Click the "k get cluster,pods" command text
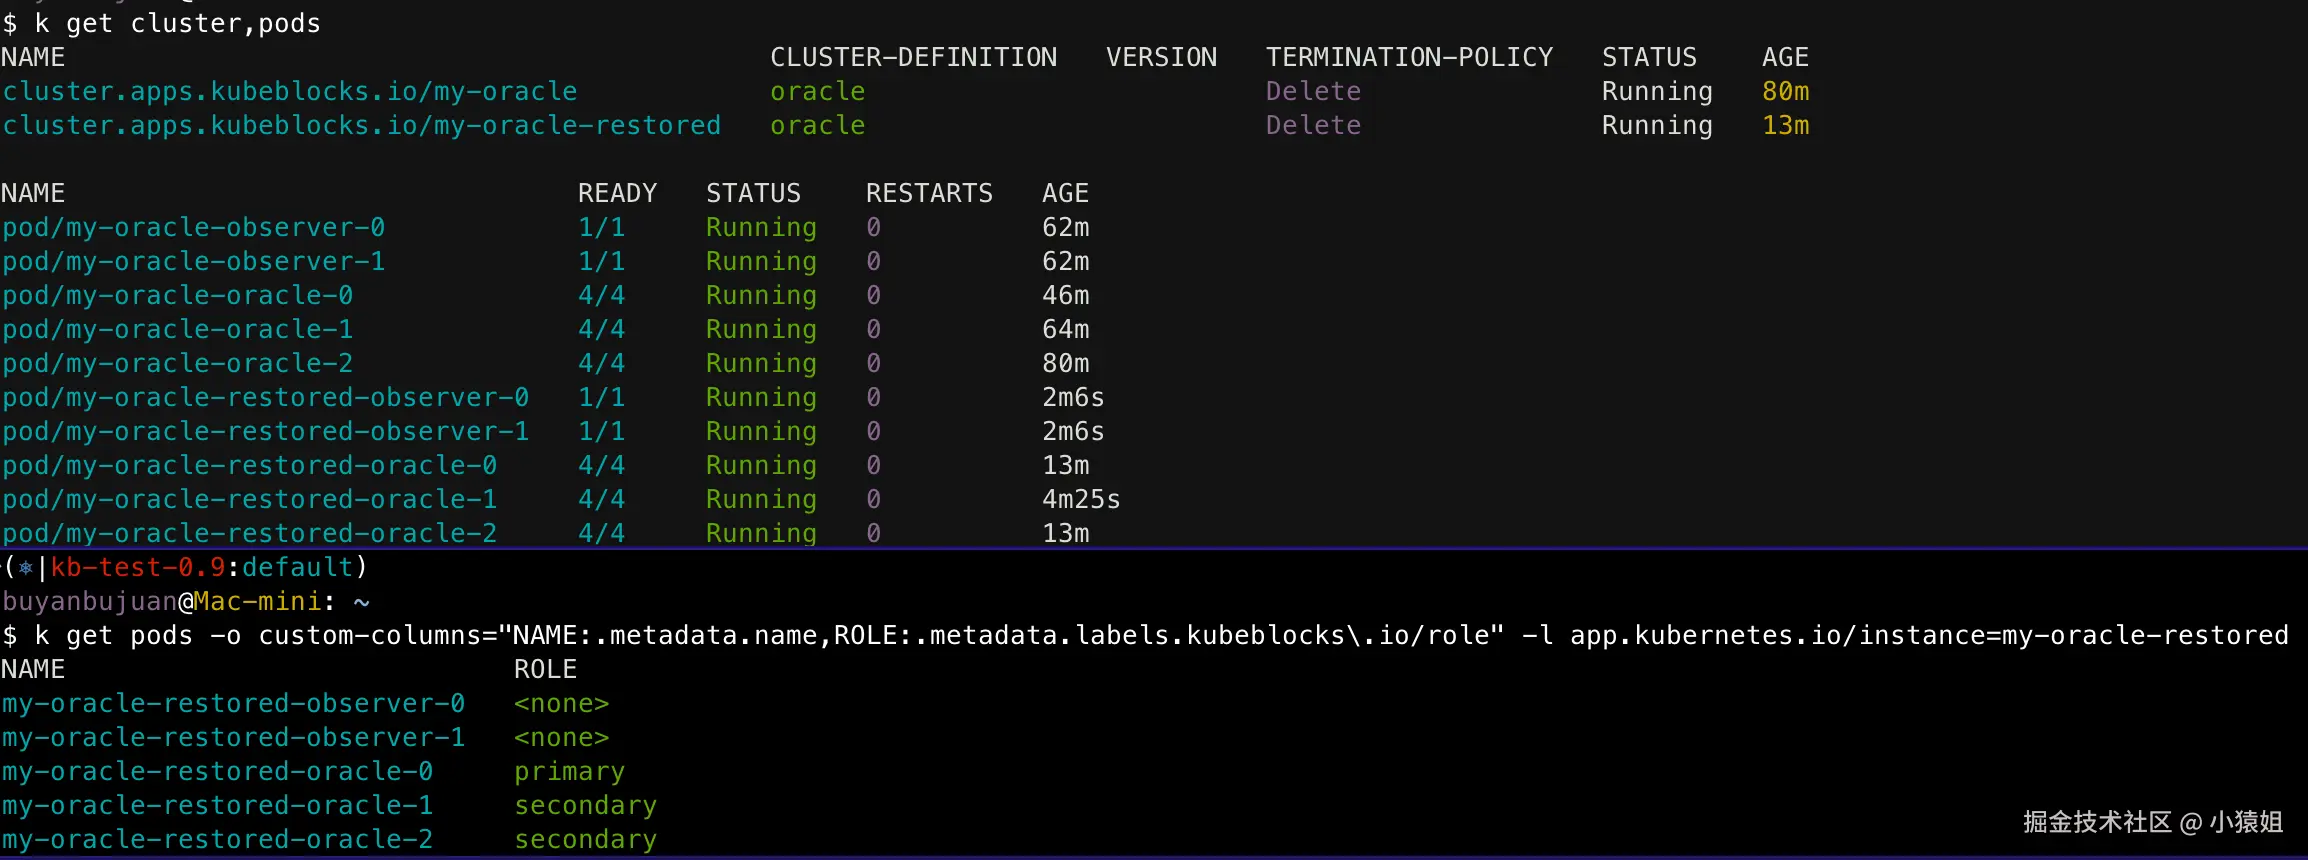Screen dimensions: 2308x860 (177, 24)
